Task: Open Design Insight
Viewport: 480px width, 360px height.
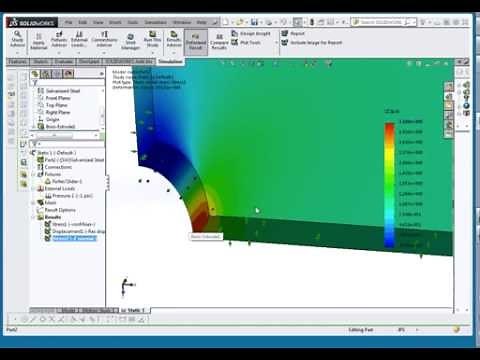Action: pyautogui.click(x=251, y=34)
